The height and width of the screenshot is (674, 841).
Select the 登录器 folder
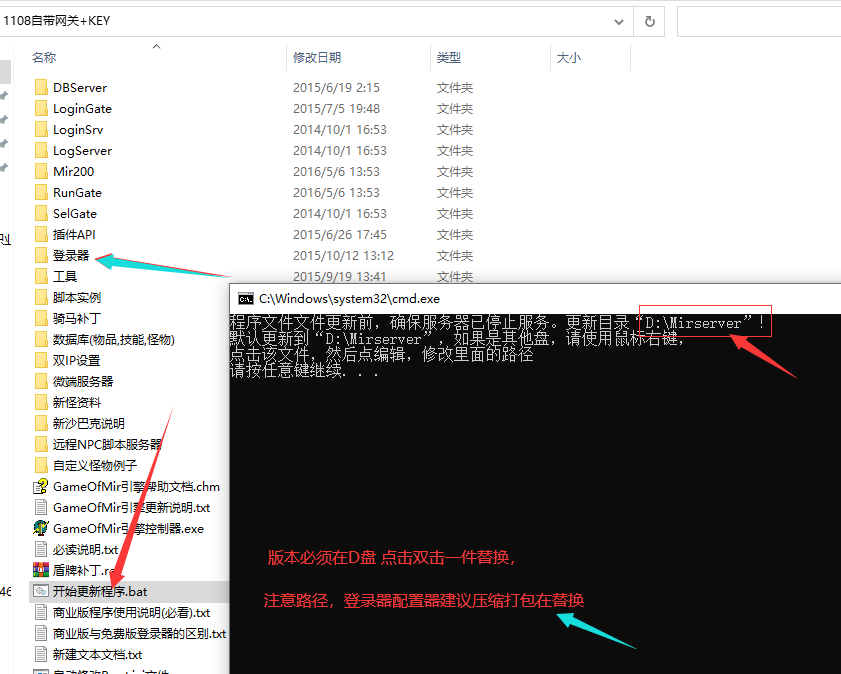pyautogui.click(x=70, y=256)
